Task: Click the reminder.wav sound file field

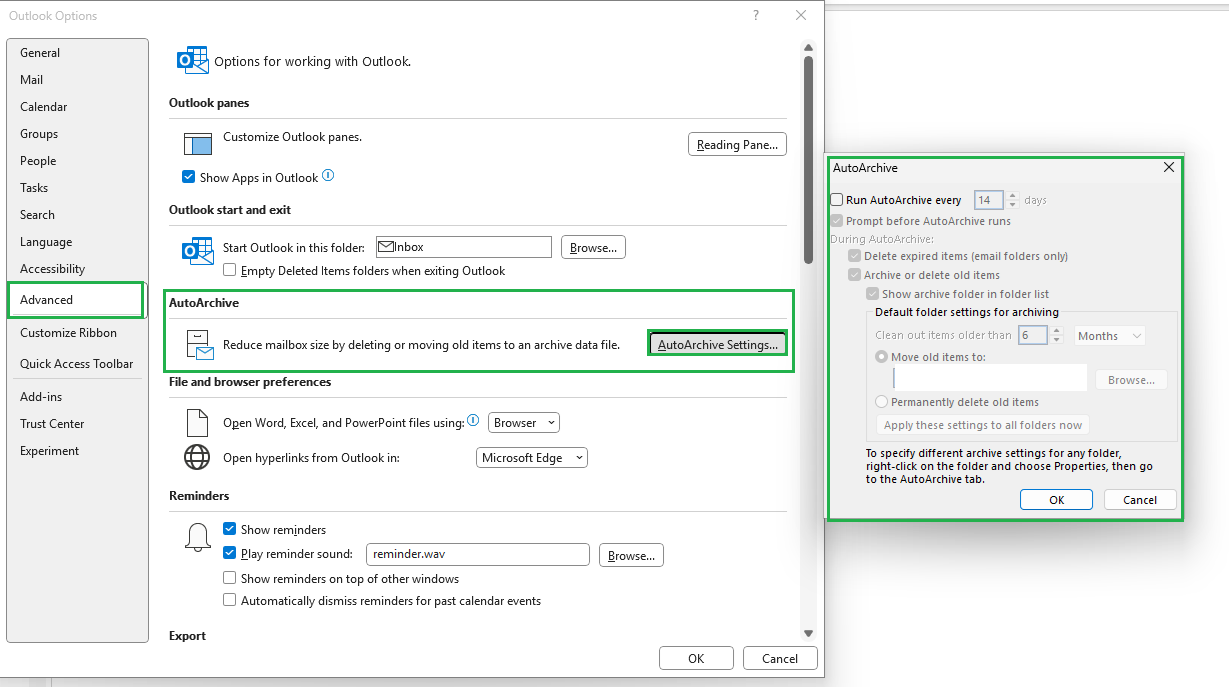Action: click(478, 554)
